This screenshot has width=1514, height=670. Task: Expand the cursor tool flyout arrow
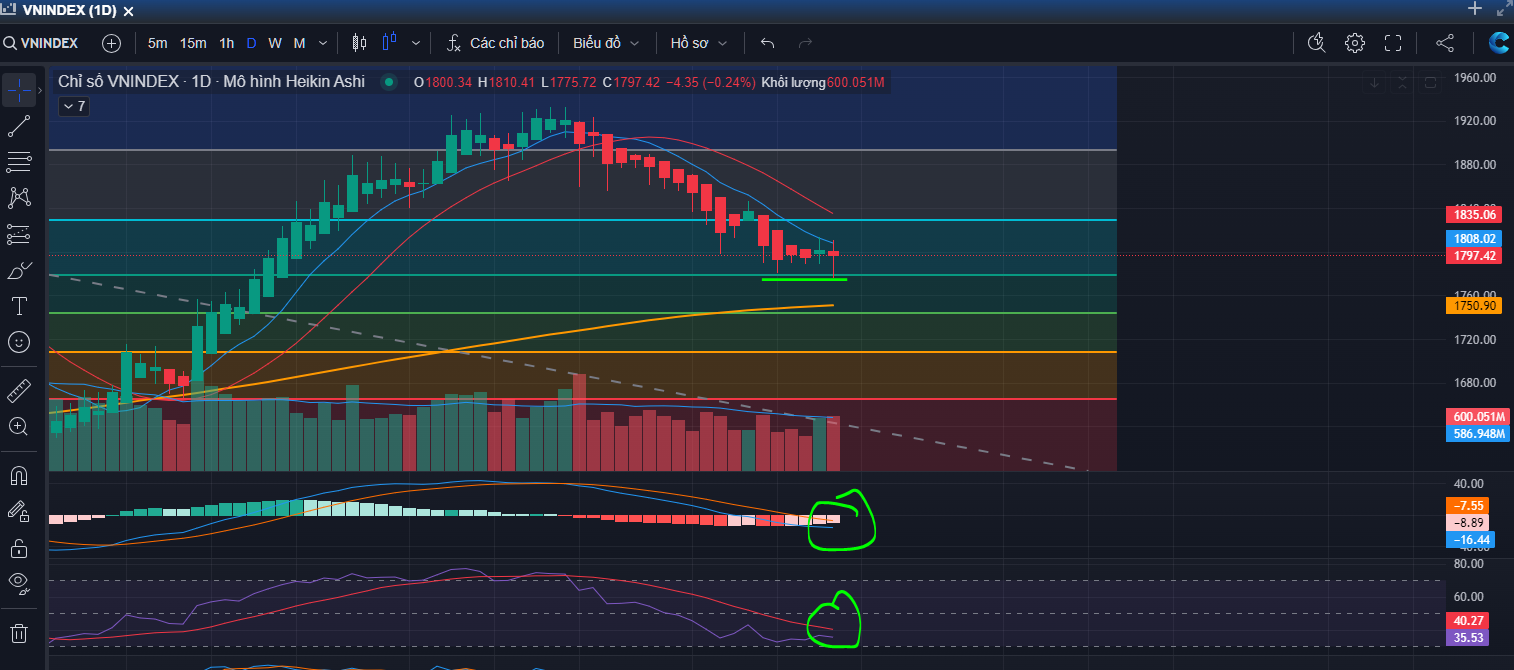(40, 90)
